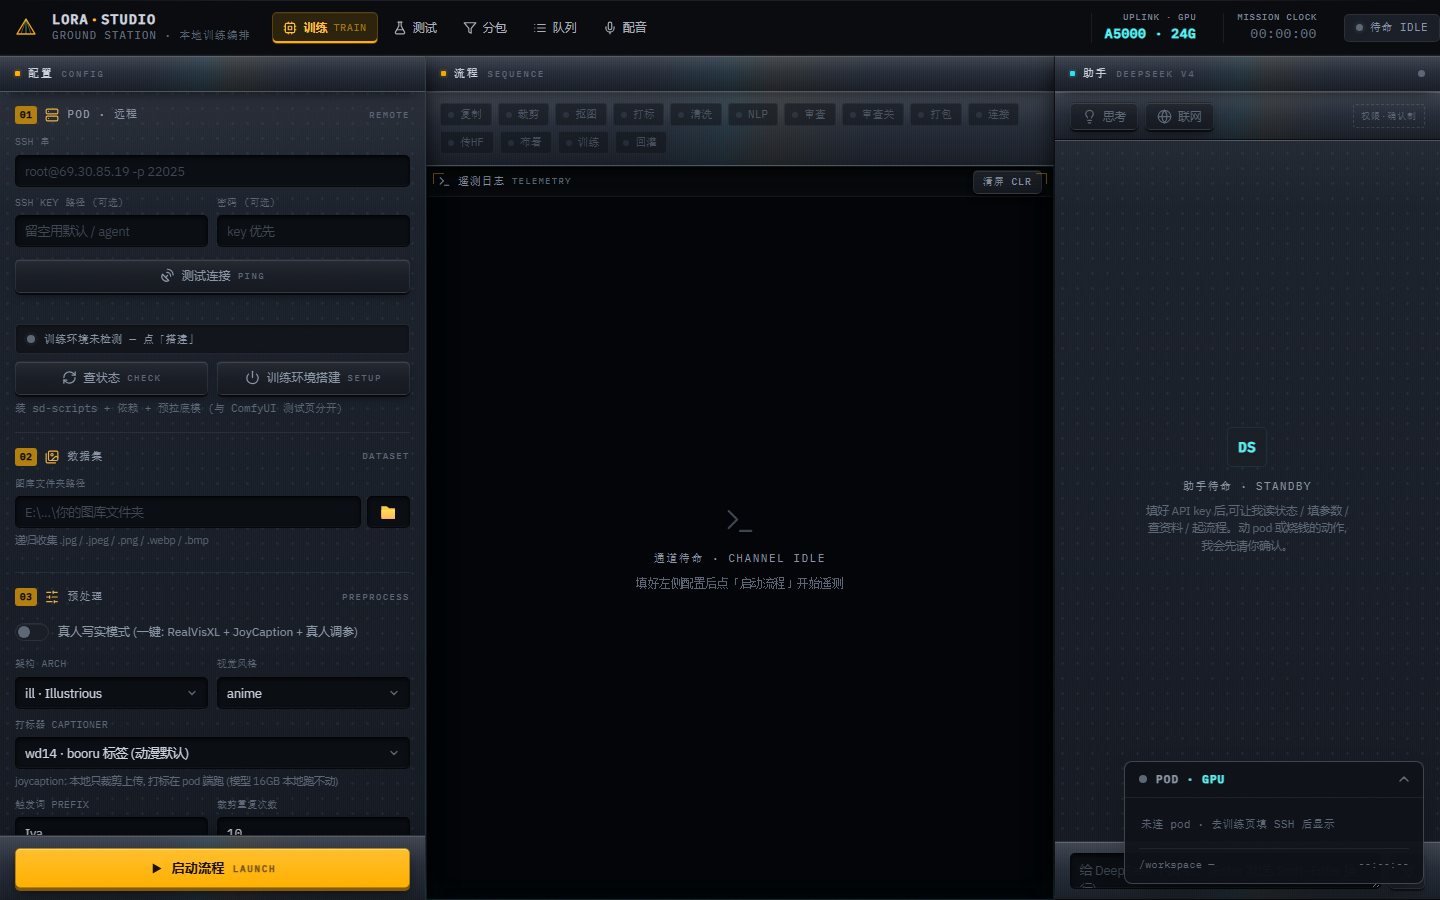The width and height of the screenshot is (1440, 900).
Task: Toggle the 抠图 sequence step chip
Action: click(581, 114)
